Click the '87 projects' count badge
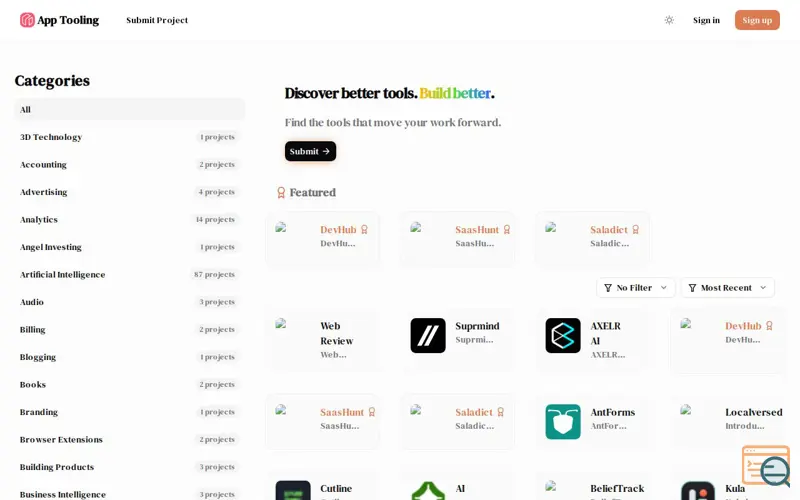The image size is (800, 500). 214,274
